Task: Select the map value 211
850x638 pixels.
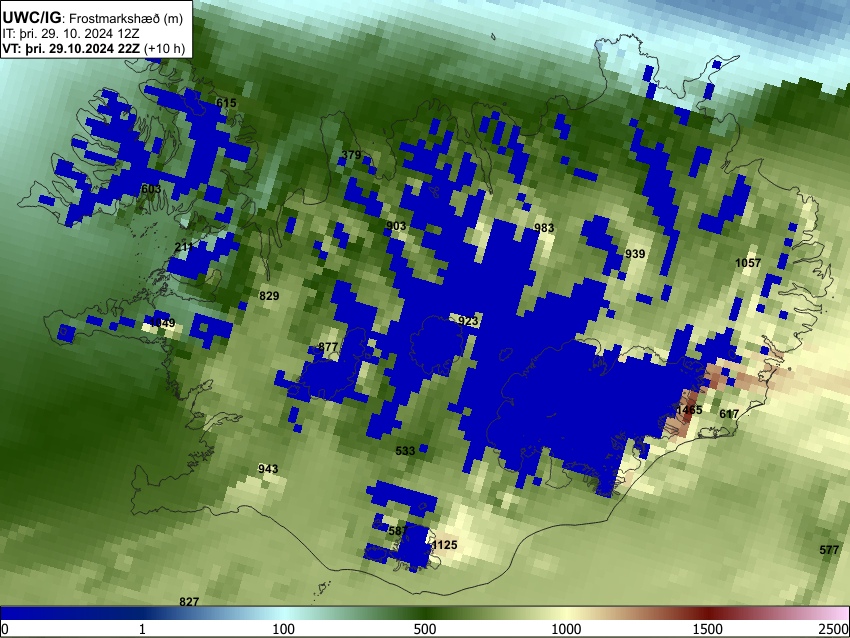Action: (x=184, y=248)
